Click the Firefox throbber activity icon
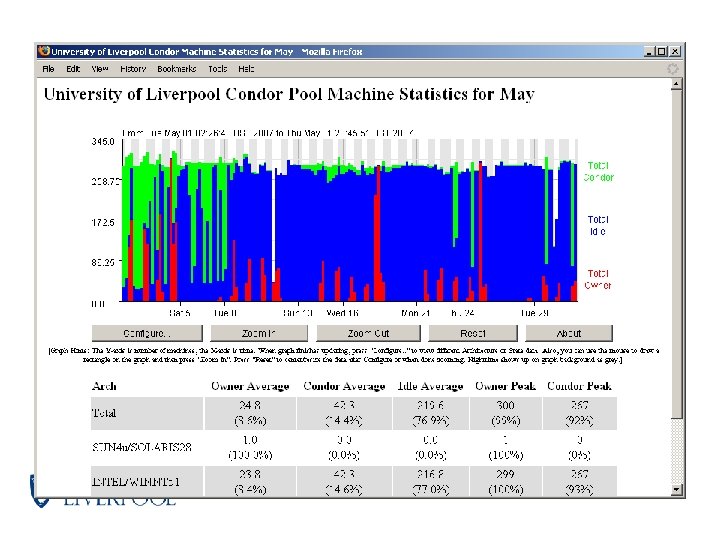The height and width of the screenshot is (540, 720). (673, 69)
